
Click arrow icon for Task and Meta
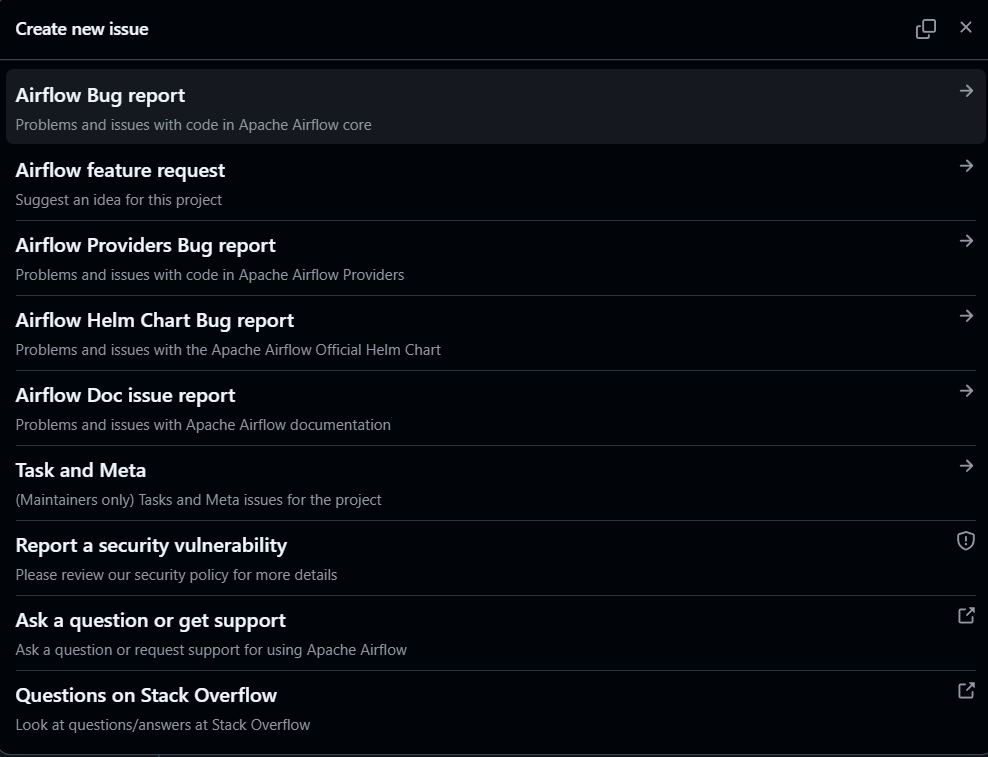click(x=966, y=466)
